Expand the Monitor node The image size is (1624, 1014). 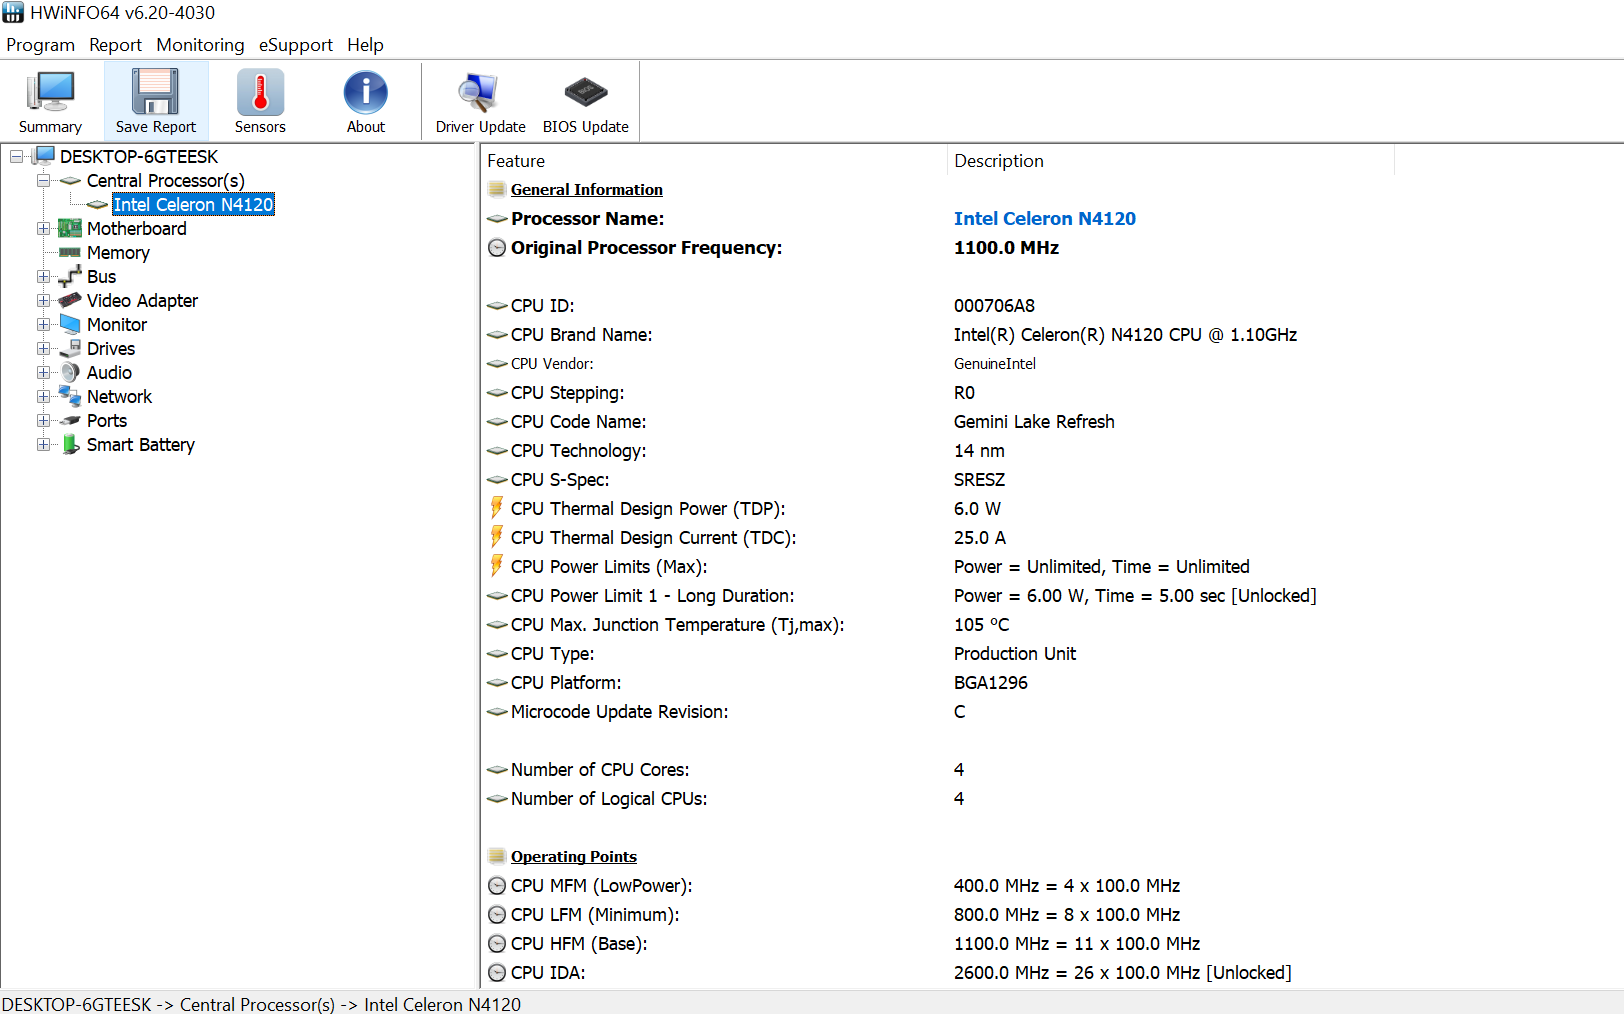click(43, 324)
